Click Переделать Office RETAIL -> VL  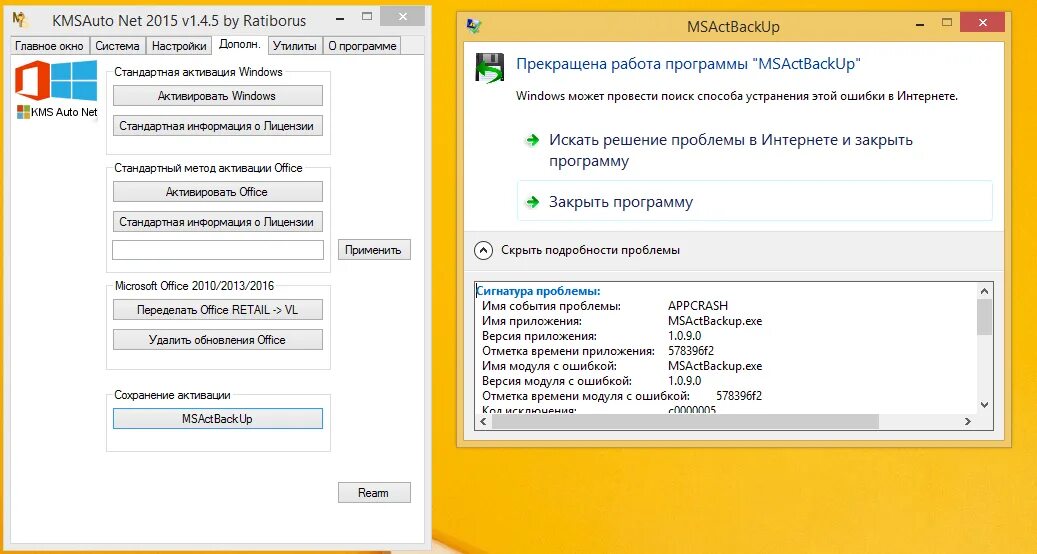[x=218, y=310]
